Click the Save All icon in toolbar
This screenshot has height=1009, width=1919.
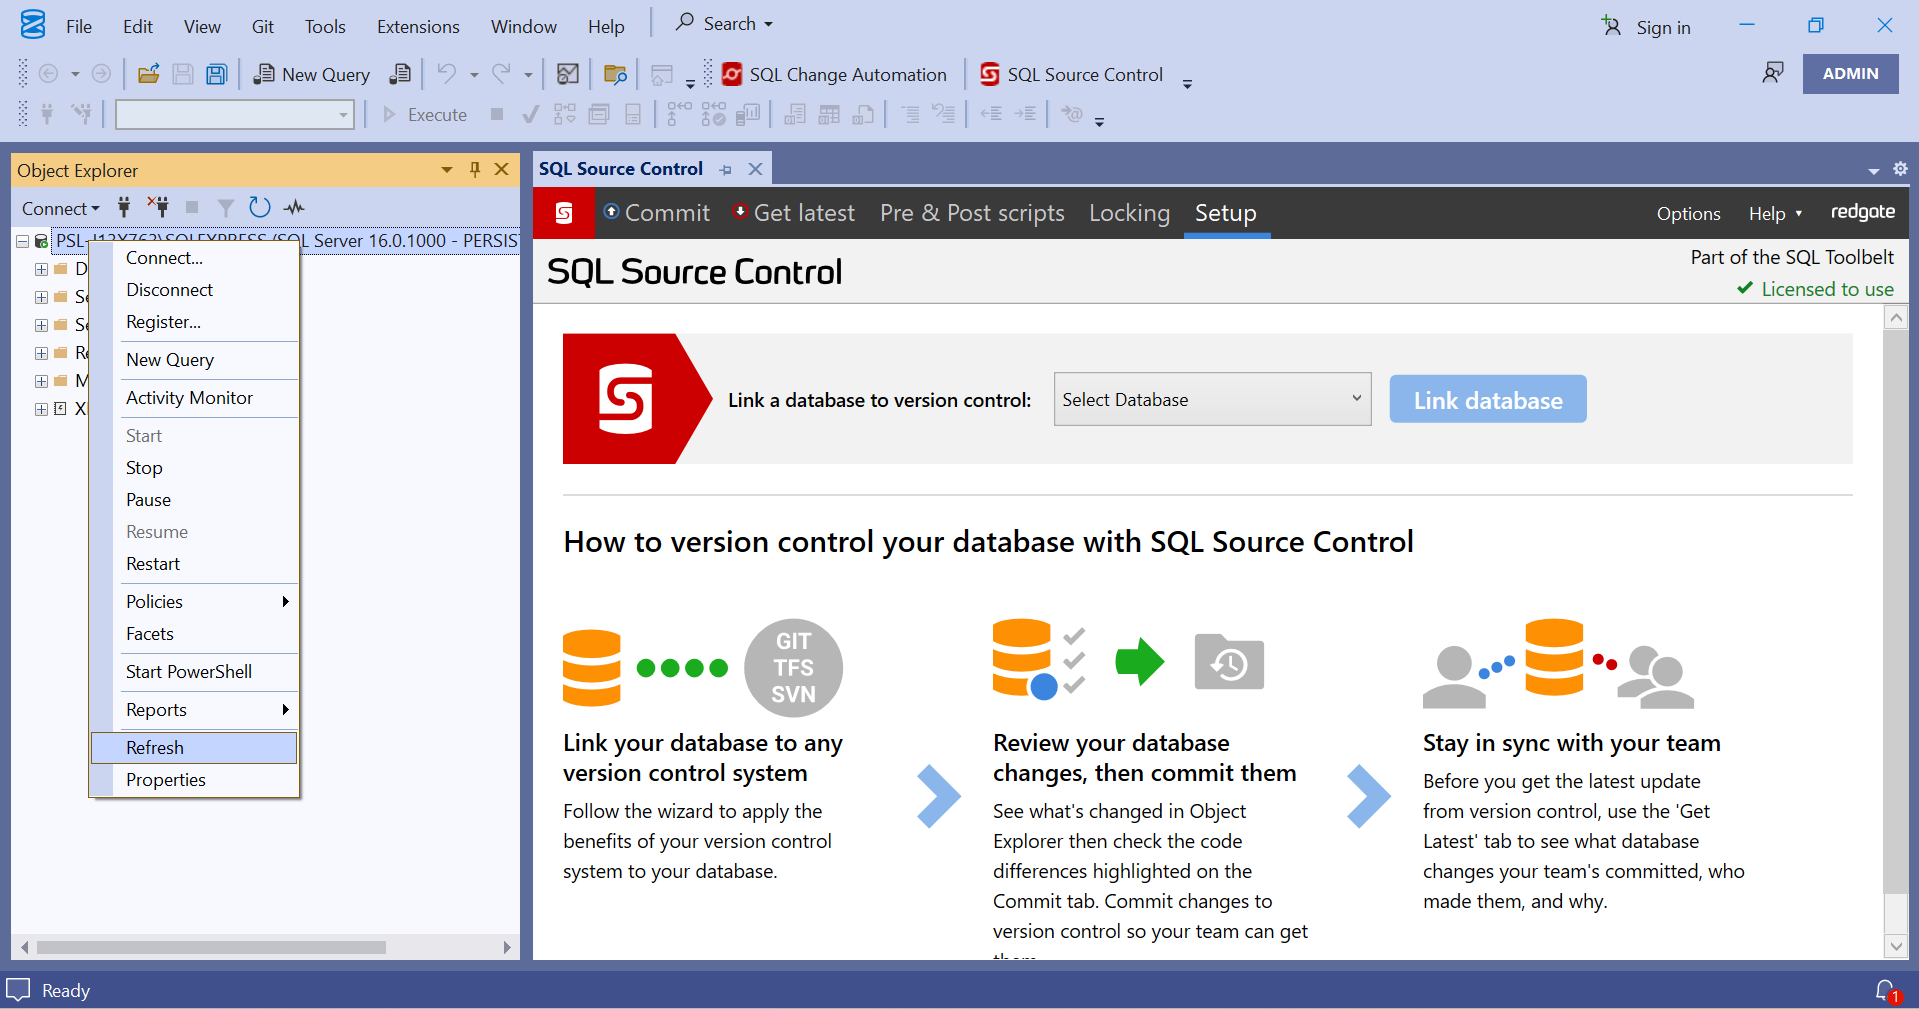coord(216,74)
